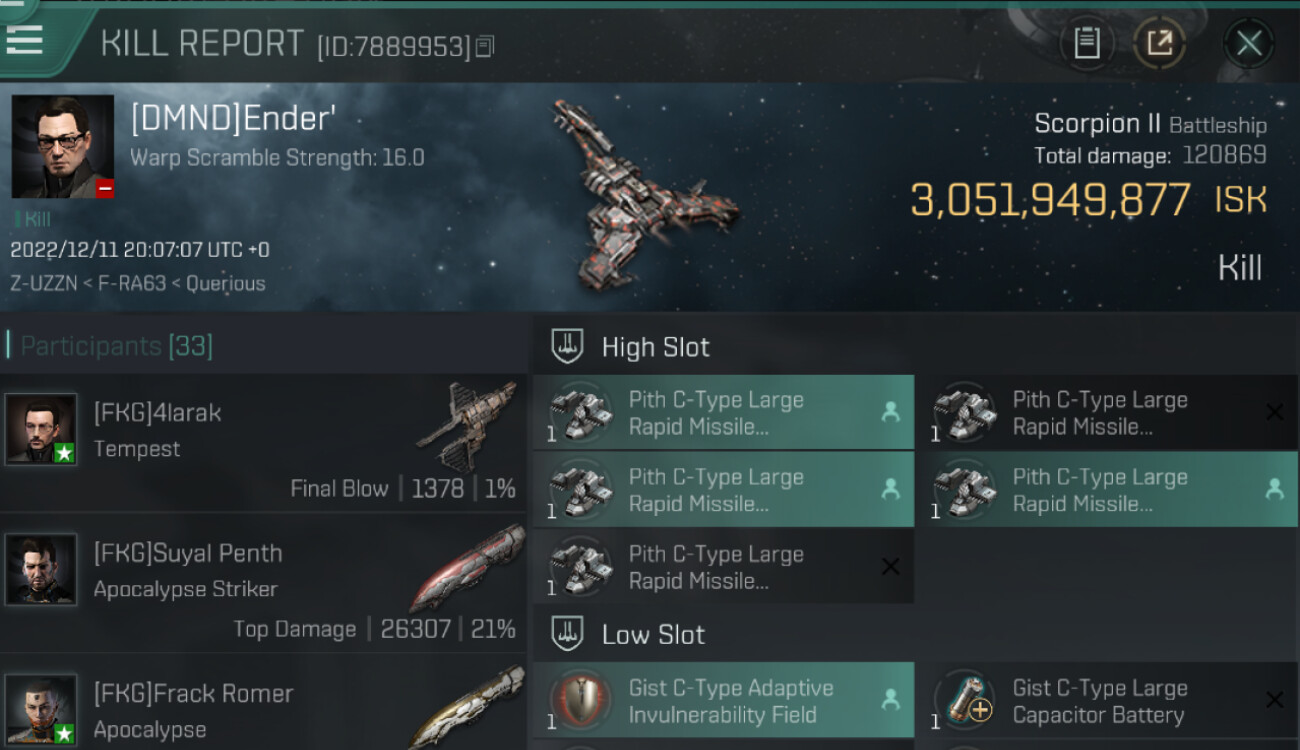Open Ender' pilot portrait
The width and height of the screenshot is (1300, 750).
point(62,147)
